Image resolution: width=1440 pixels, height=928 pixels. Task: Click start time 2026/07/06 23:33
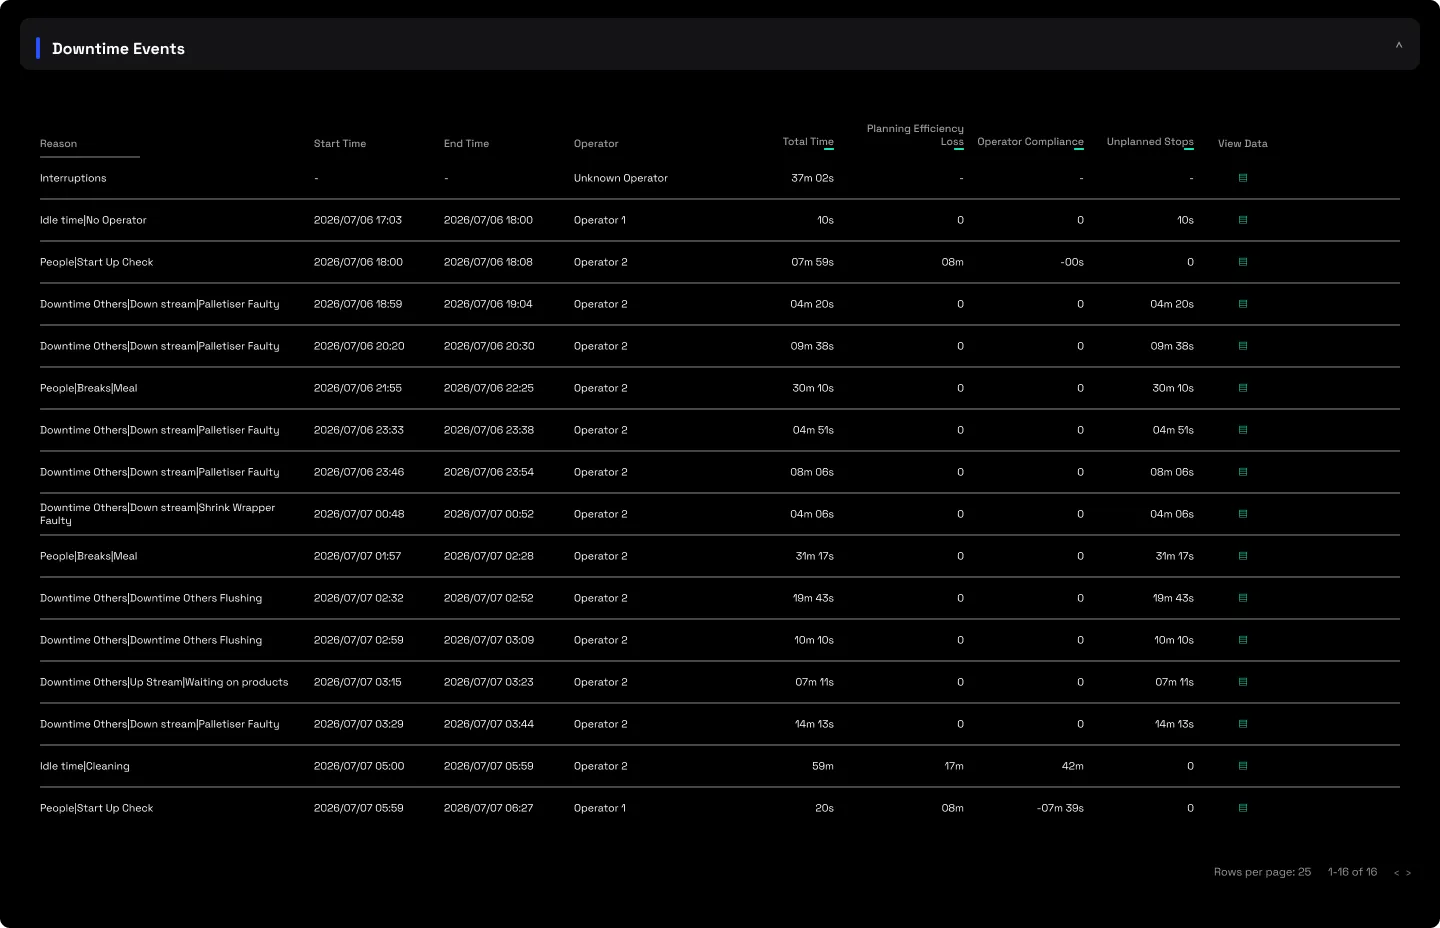pyautogui.click(x=359, y=430)
